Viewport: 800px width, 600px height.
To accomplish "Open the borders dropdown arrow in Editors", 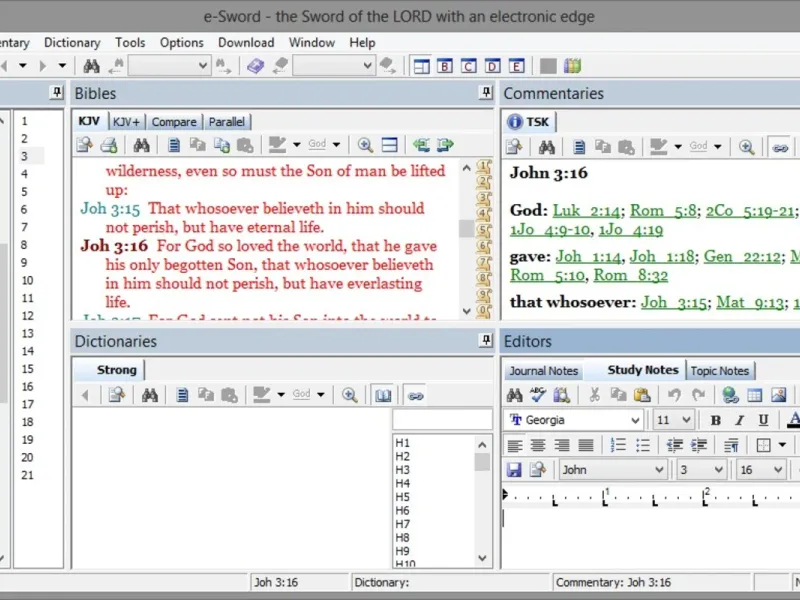I will (782, 445).
